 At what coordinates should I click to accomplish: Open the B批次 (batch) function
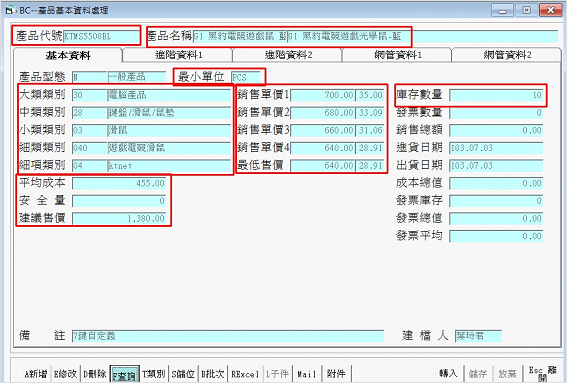(x=213, y=374)
